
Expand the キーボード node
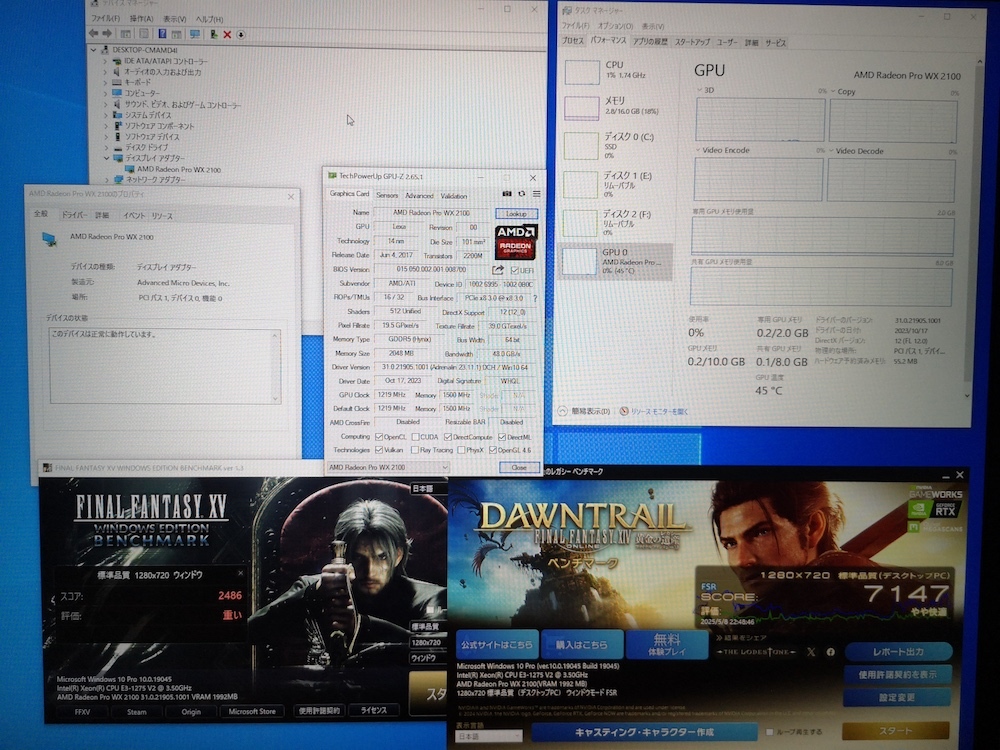(x=105, y=83)
